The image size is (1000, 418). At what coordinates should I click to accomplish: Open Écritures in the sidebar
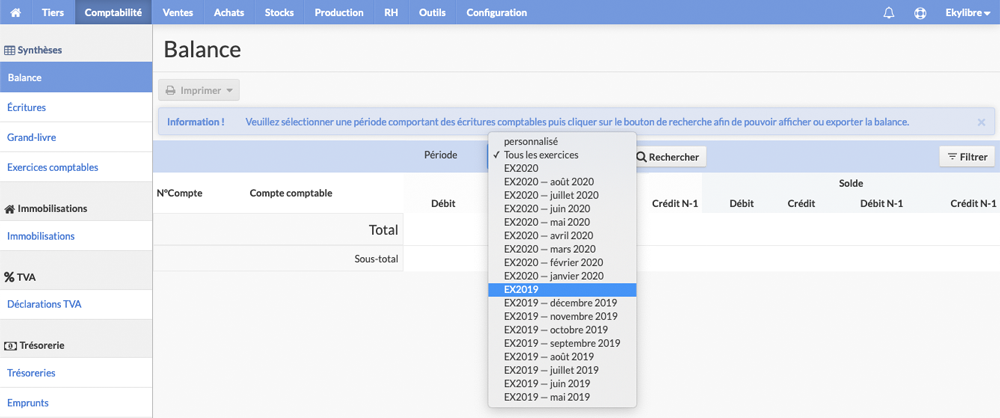click(76, 108)
